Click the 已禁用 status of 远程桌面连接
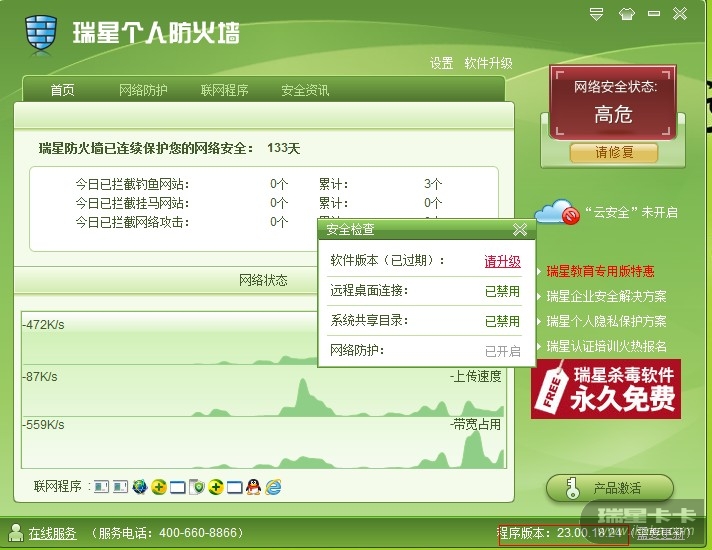This screenshot has width=712, height=550. 502,291
